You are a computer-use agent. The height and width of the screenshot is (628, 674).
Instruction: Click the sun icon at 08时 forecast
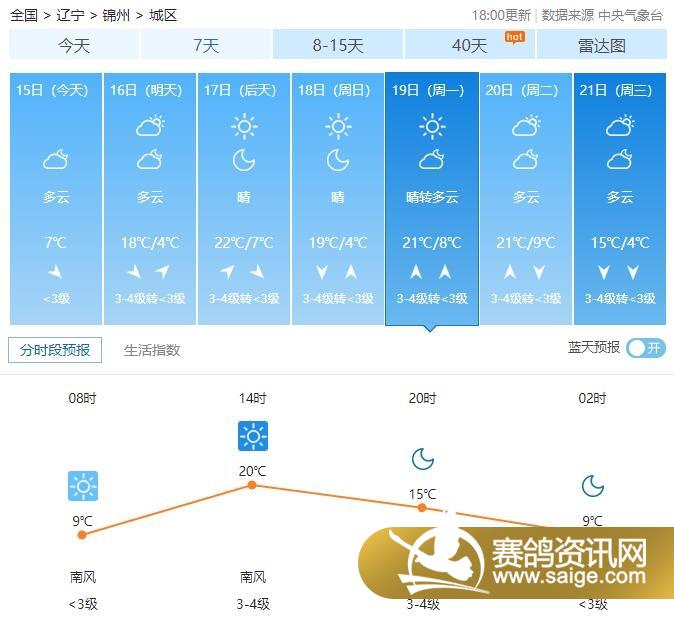tap(82, 486)
